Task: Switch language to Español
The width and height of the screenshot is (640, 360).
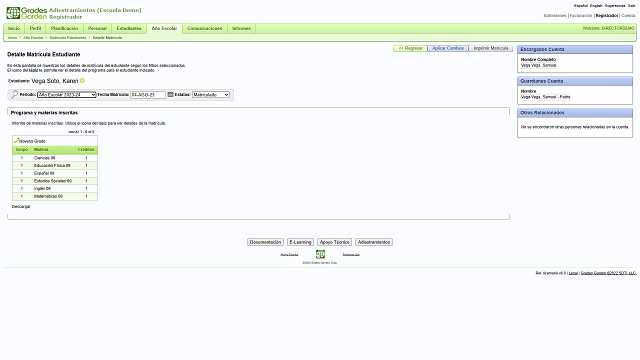Action: [x=581, y=6]
